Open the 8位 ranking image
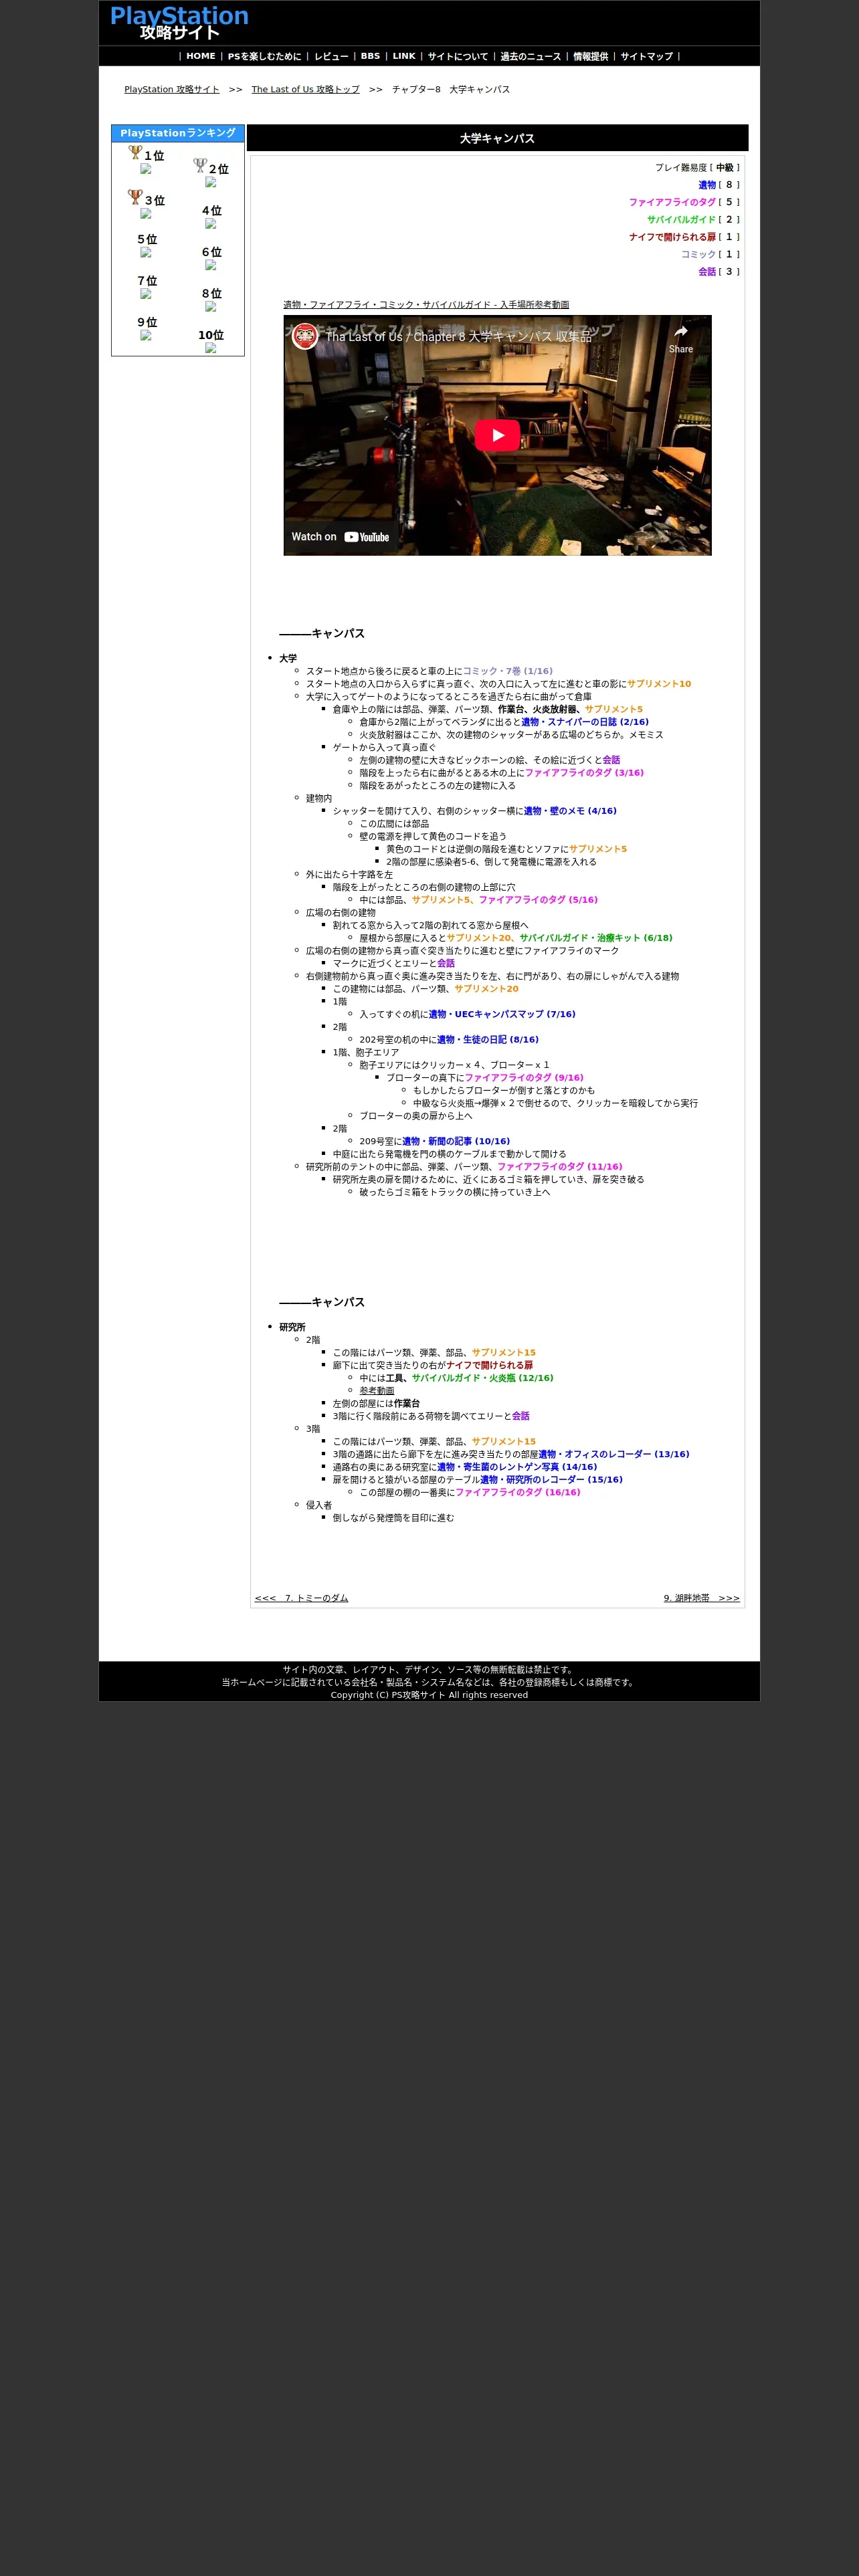Screen dimensions: 859x2576 click(x=211, y=306)
